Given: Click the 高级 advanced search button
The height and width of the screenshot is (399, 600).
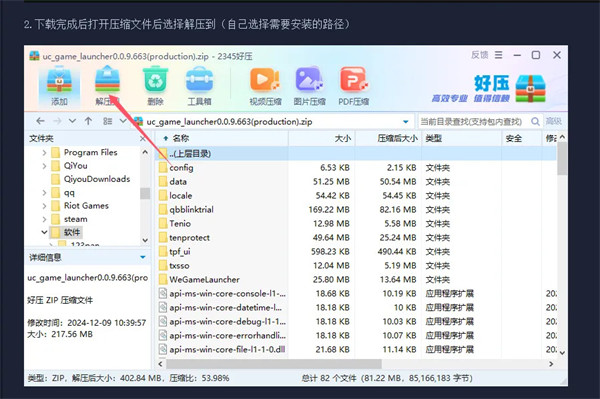Looking at the screenshot, I should (553, 122).
